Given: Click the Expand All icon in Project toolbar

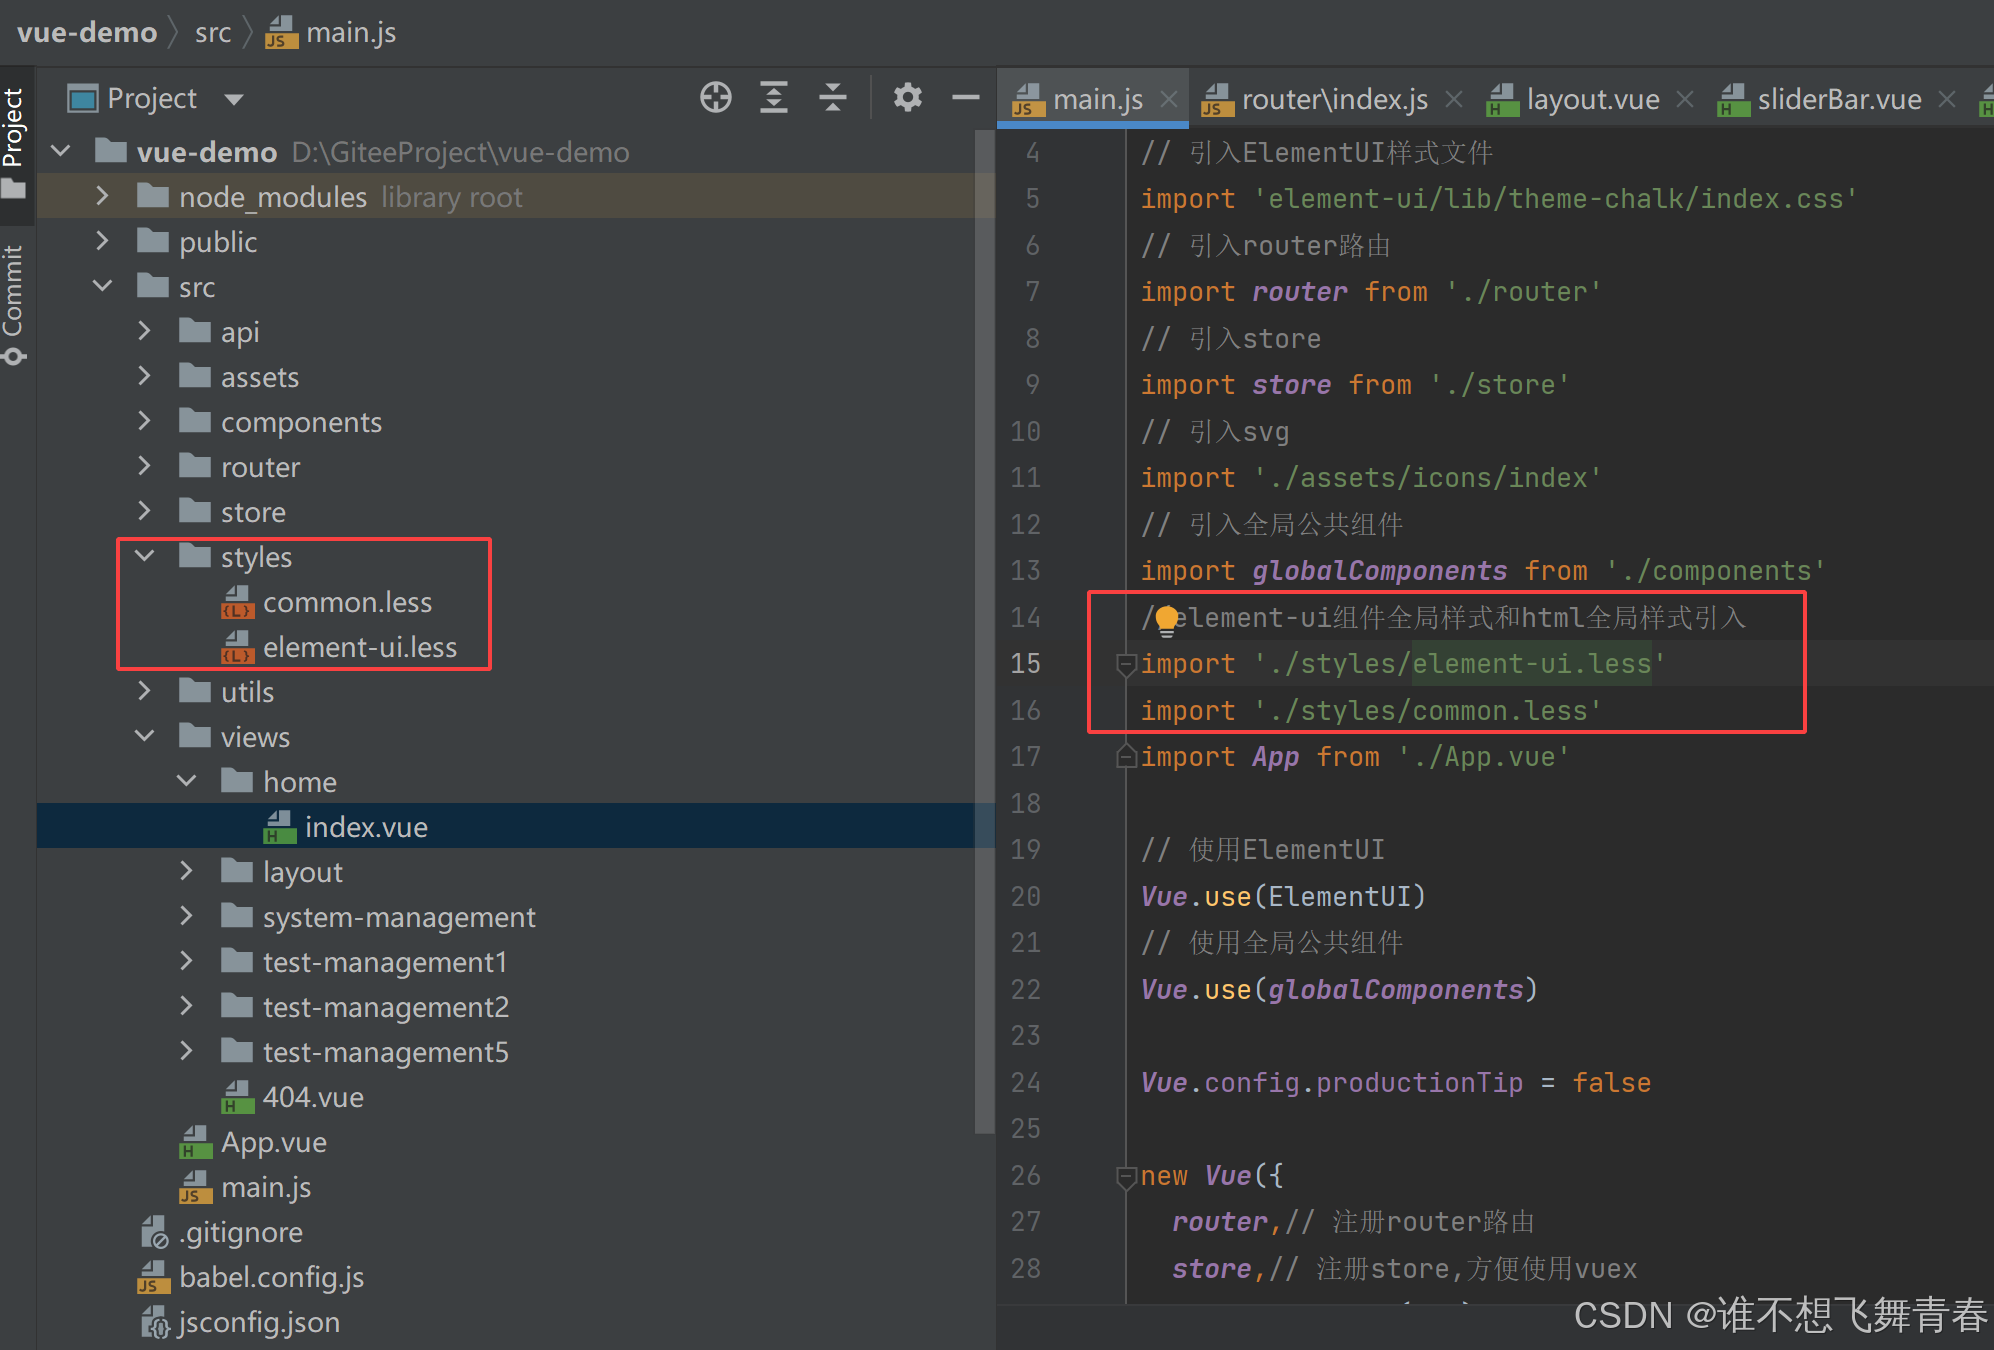Looking at the screenshot, I should tap(774, 97).
